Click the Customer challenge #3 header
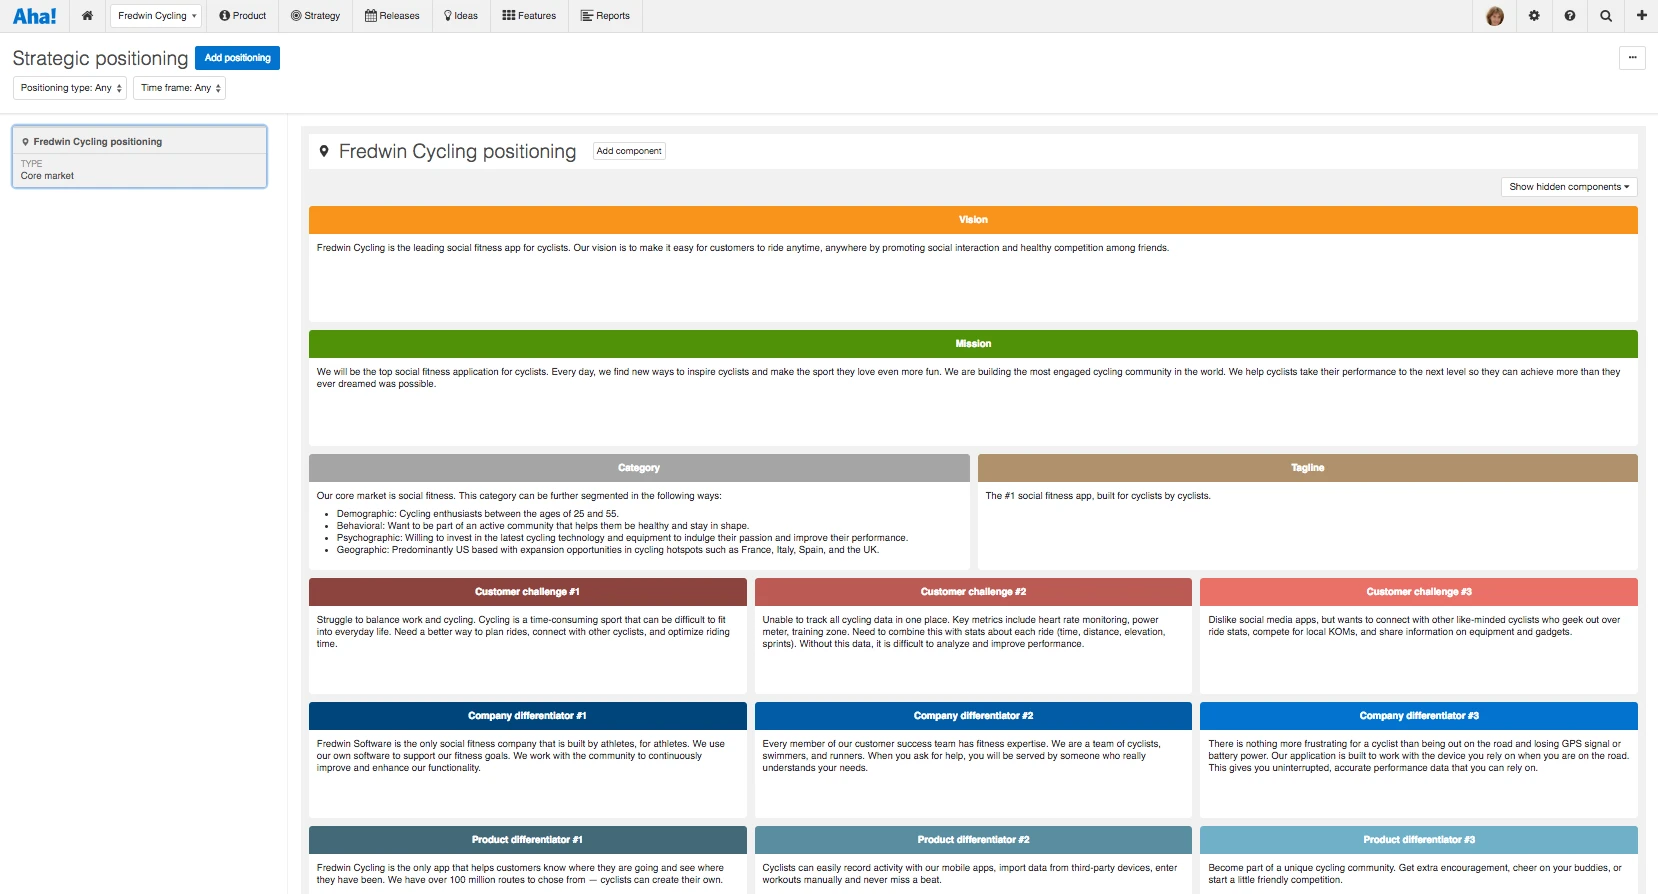The width and height of the screenshot is (1658, 894). (1419, 592)
